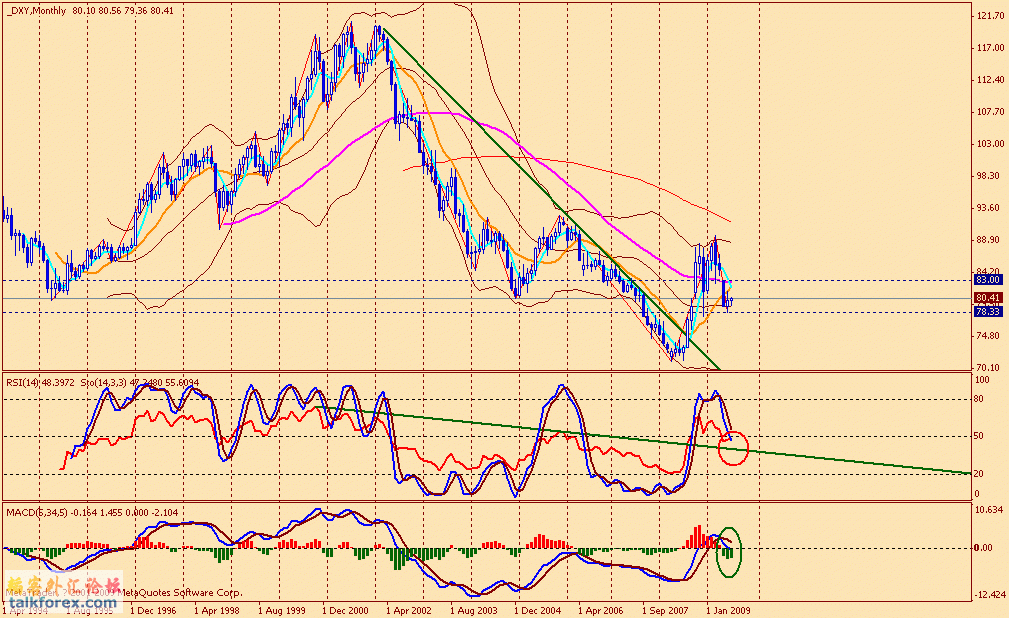
Task: Click the 1 Sep 2007 date label
Action: pos(665,610)
